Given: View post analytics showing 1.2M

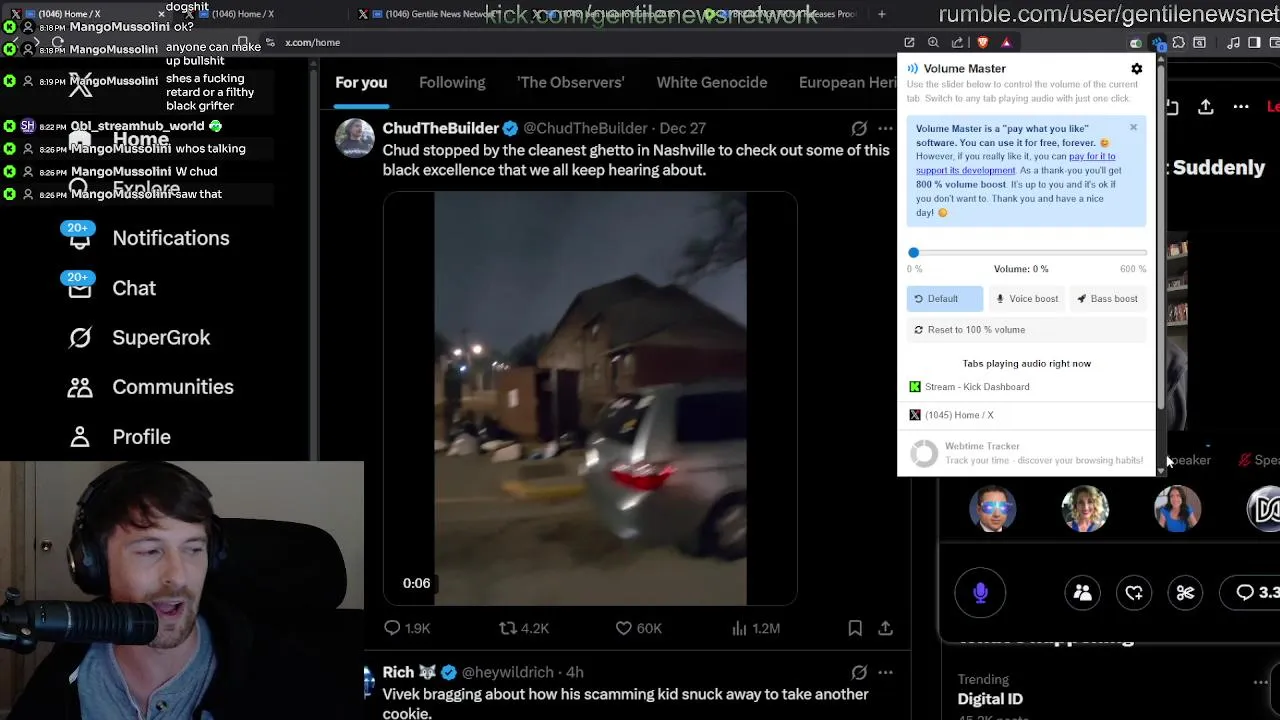Looking at the screenshot, I should pos(755,628).
